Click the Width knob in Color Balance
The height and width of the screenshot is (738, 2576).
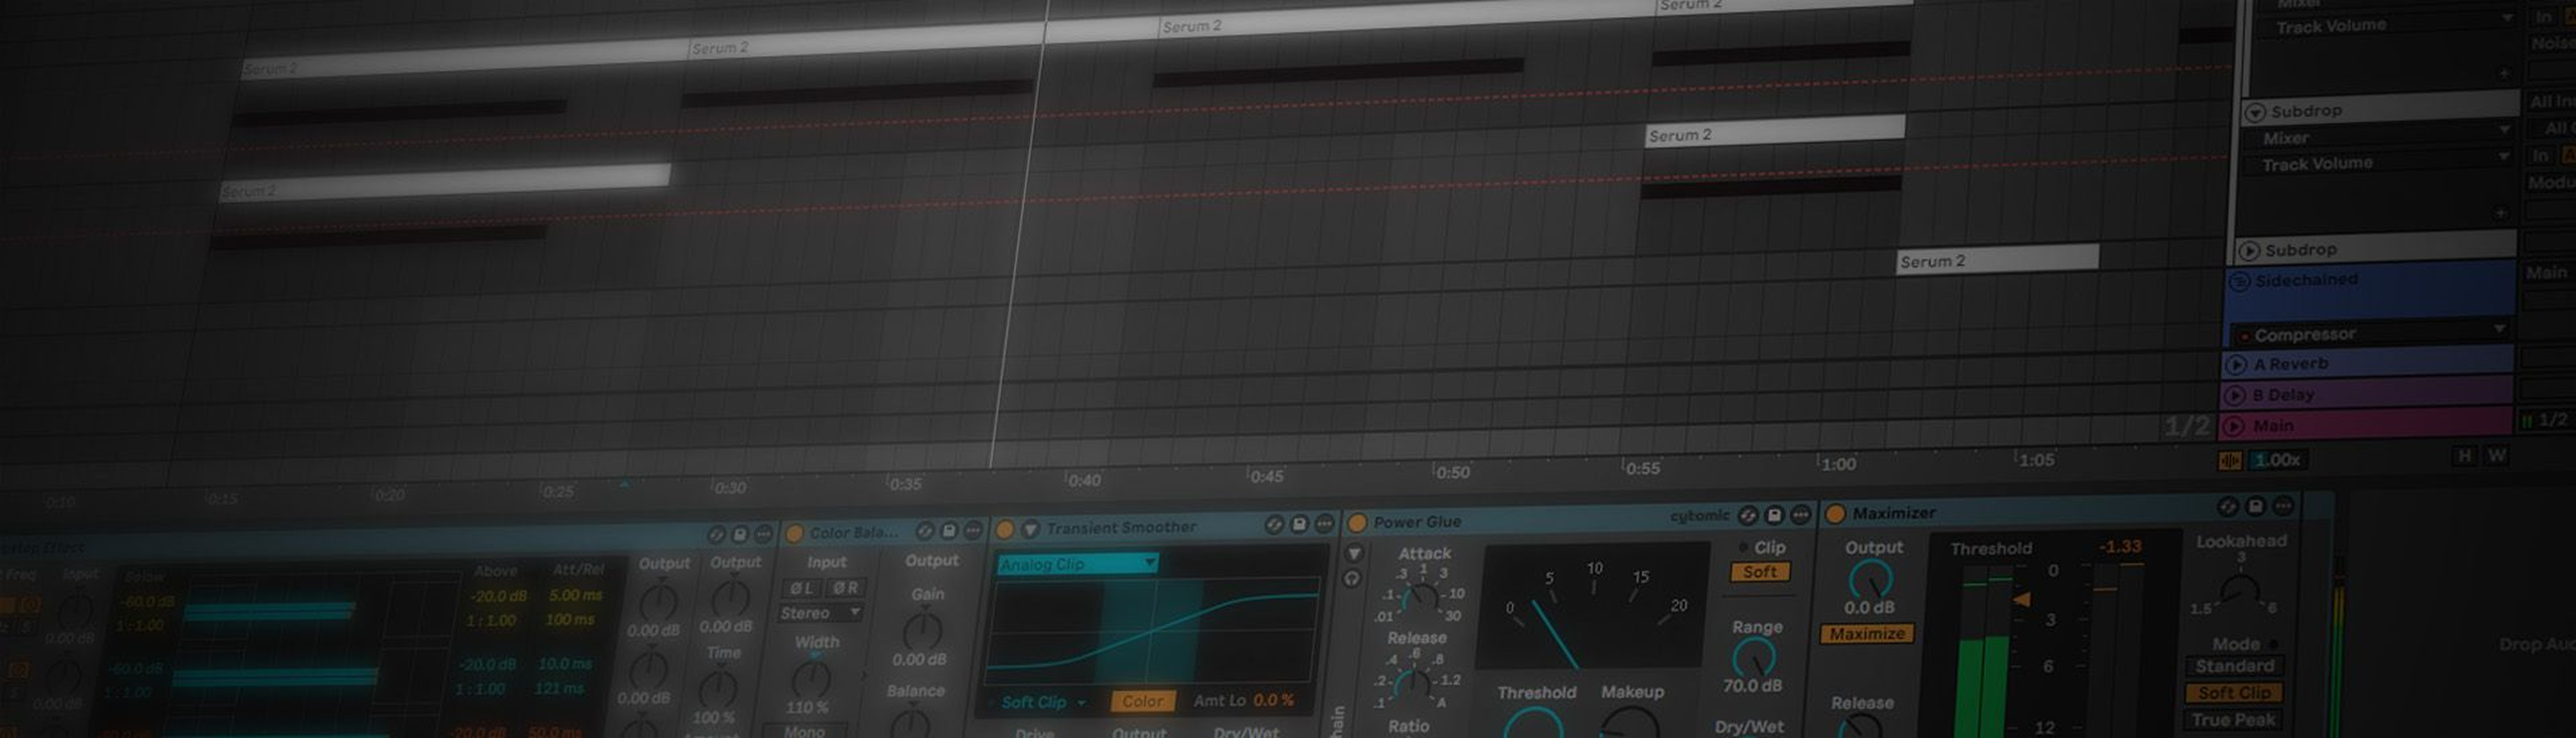(x=811, y=680)
